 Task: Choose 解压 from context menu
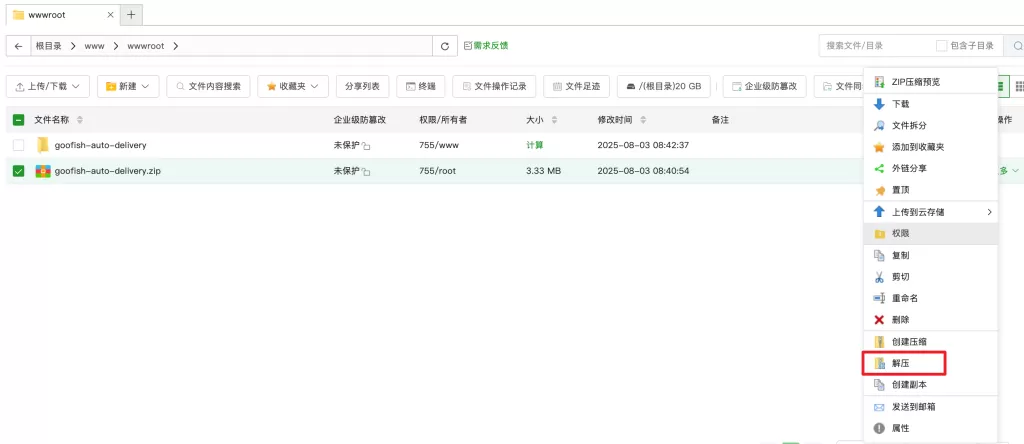[x=900, y=363]
